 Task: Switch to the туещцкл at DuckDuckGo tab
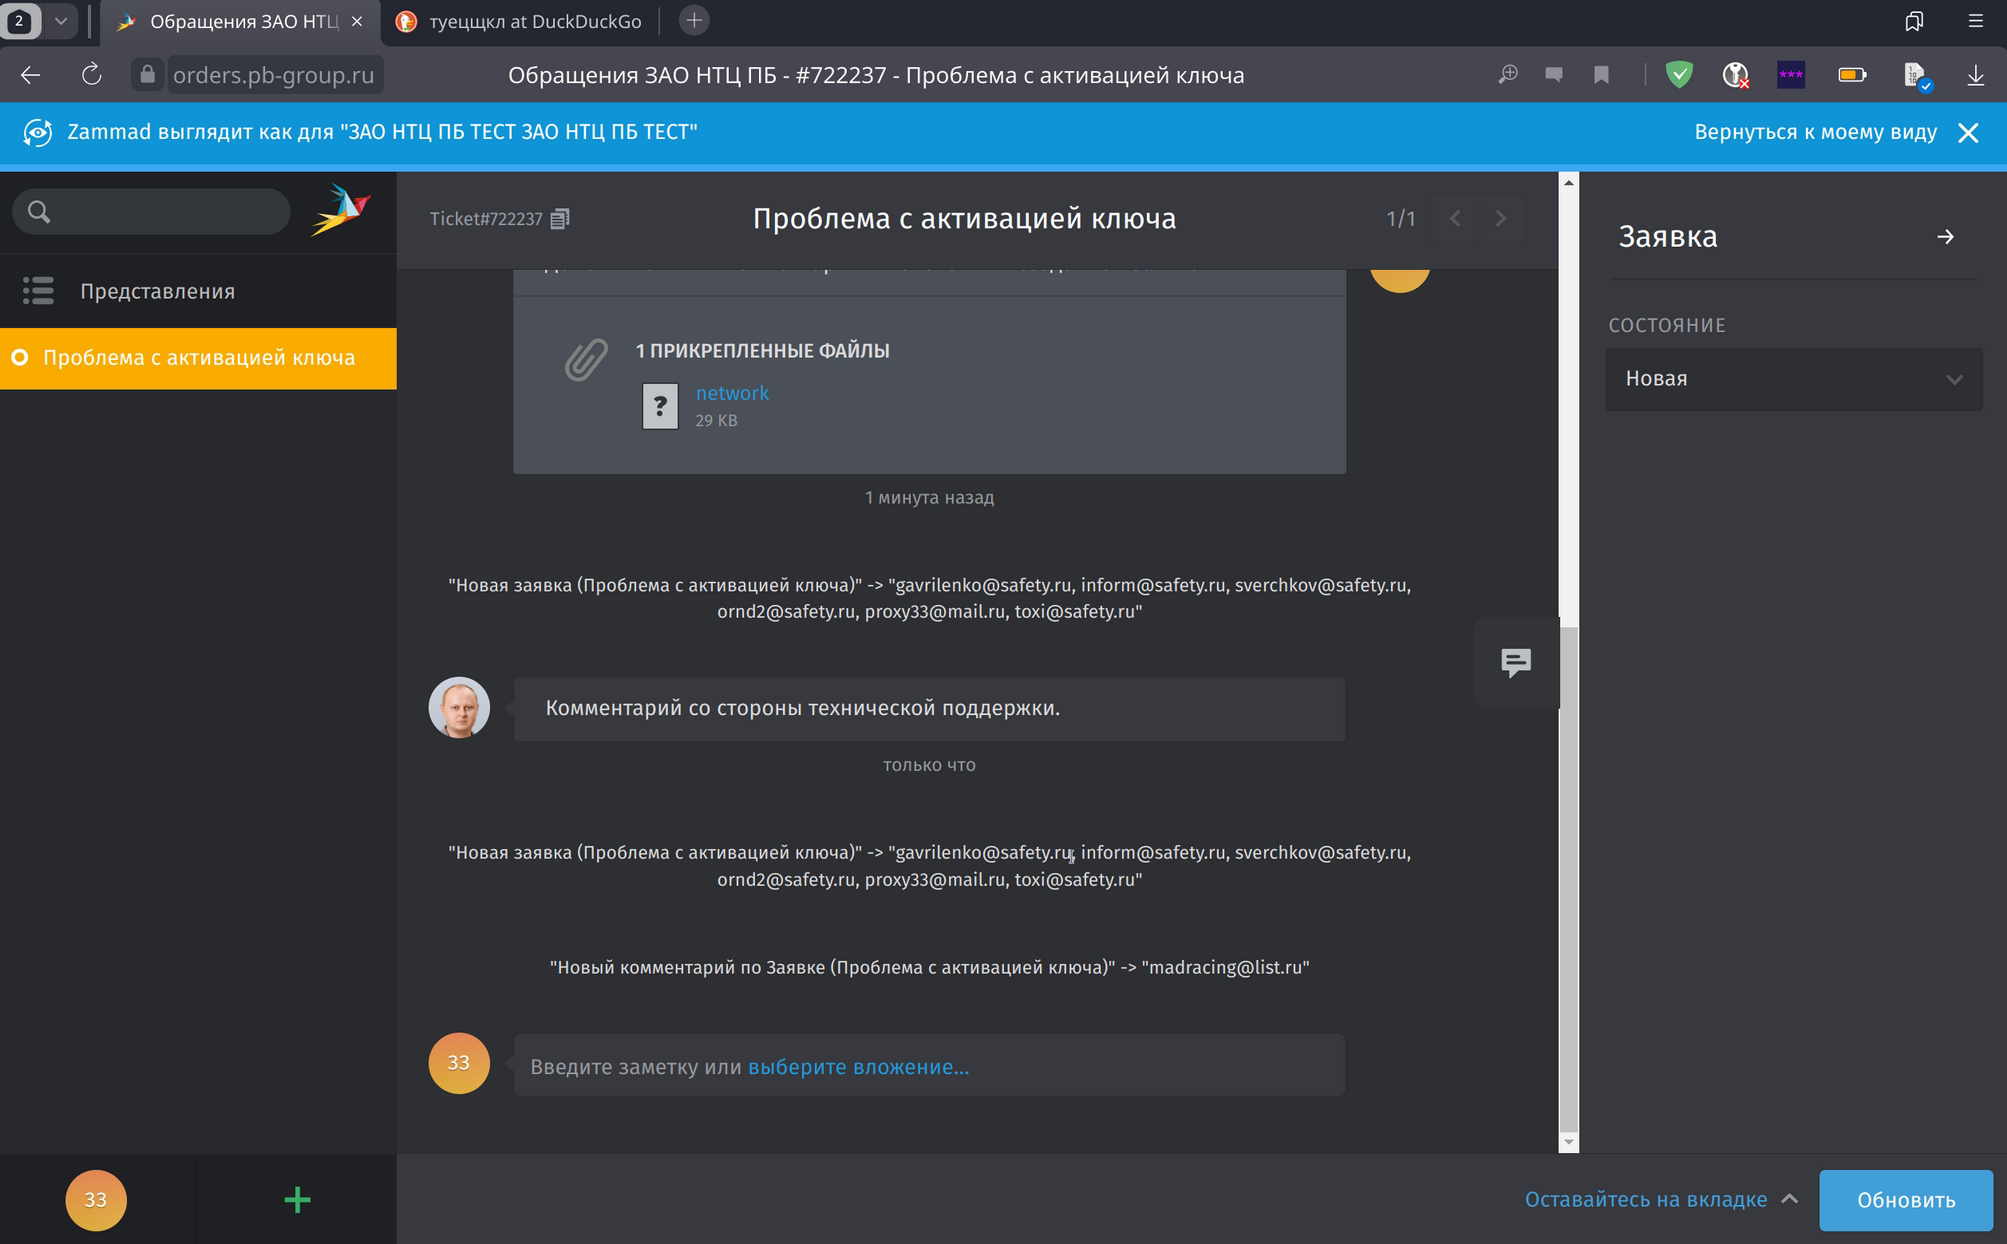pyautogui.click(x=520, y=21)
